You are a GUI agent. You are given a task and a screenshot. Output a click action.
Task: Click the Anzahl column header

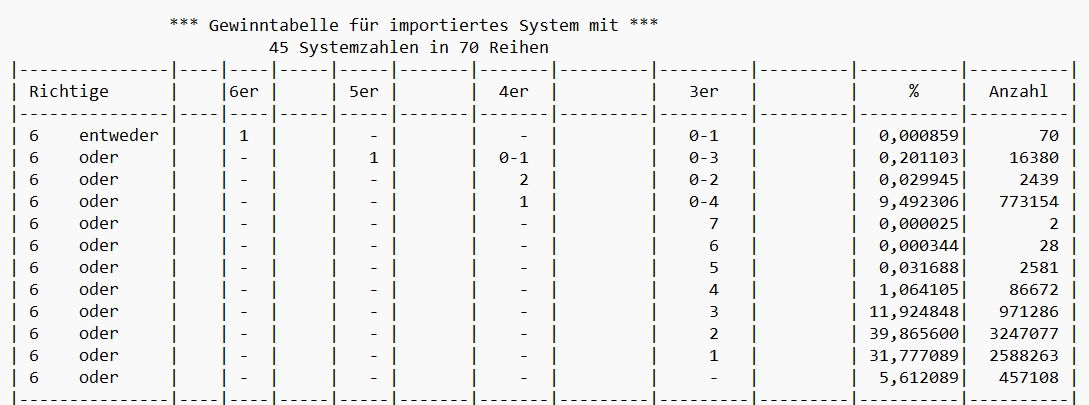tap(1018, 92)
